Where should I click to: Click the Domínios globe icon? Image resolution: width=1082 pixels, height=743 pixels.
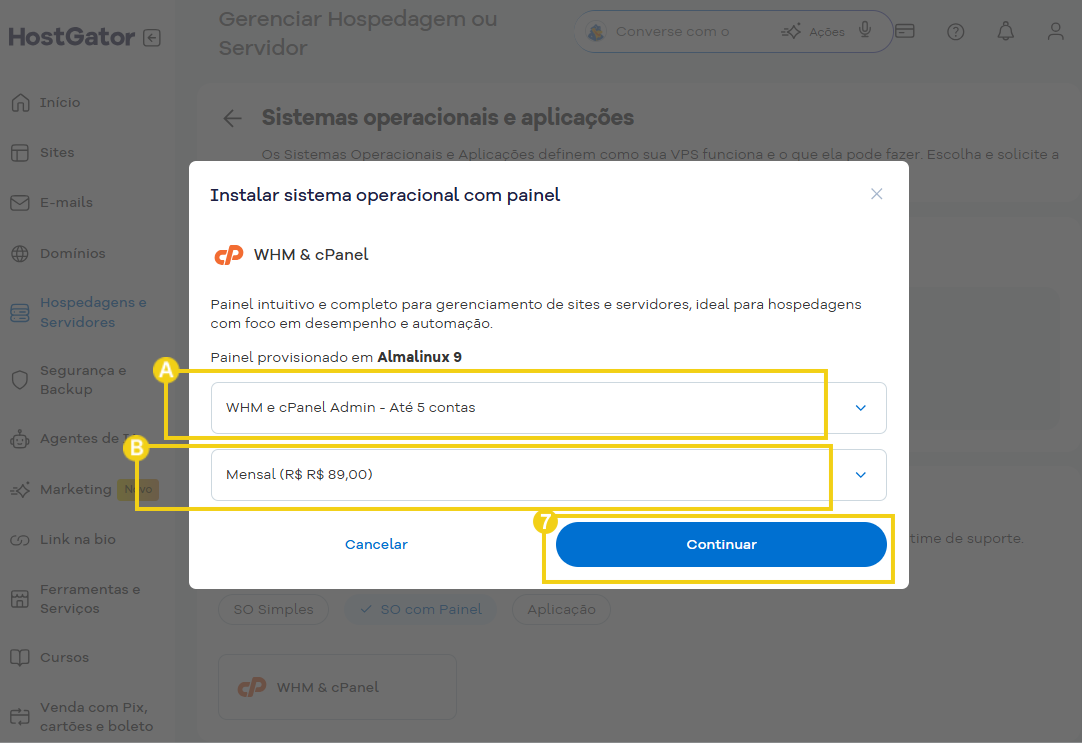click(20, 253)
